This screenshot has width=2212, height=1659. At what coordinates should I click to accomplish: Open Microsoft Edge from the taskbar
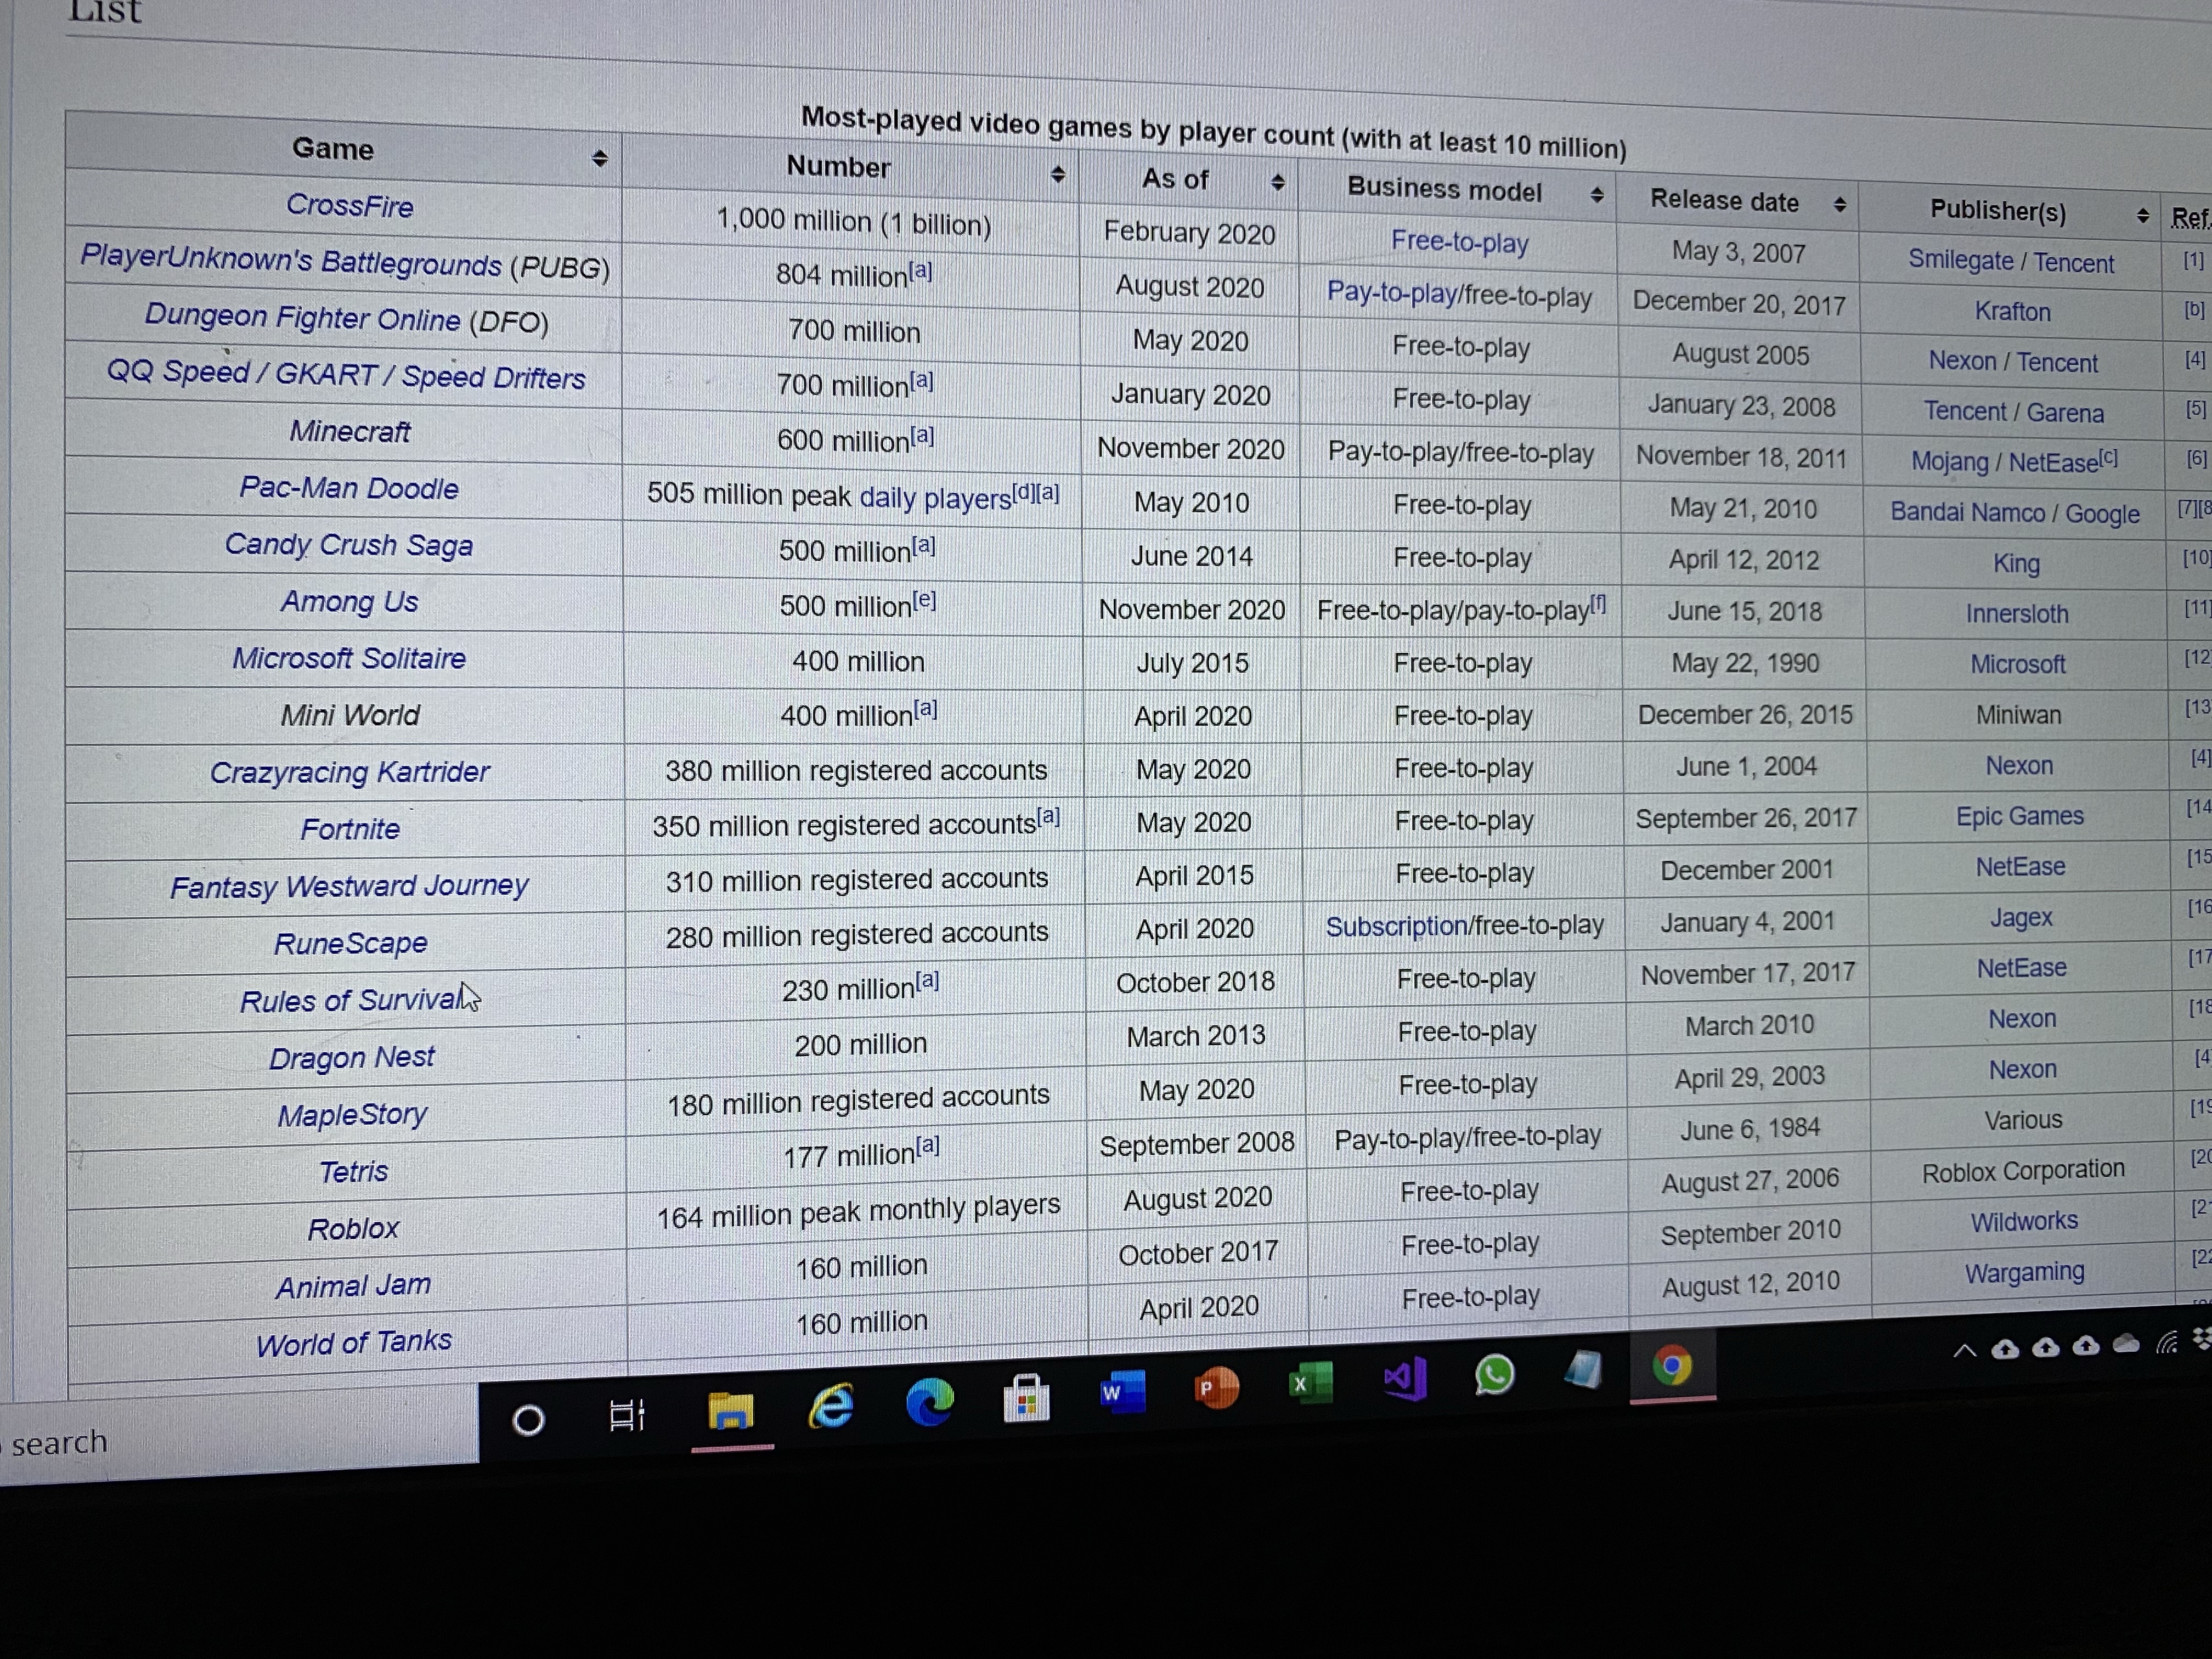coord(929,1402)
